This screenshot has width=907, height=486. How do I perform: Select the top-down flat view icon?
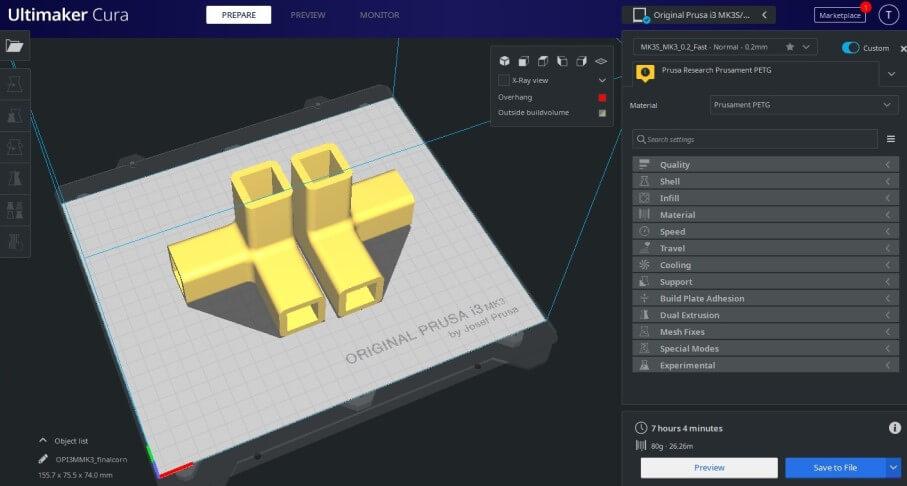(x=600, y=61)
